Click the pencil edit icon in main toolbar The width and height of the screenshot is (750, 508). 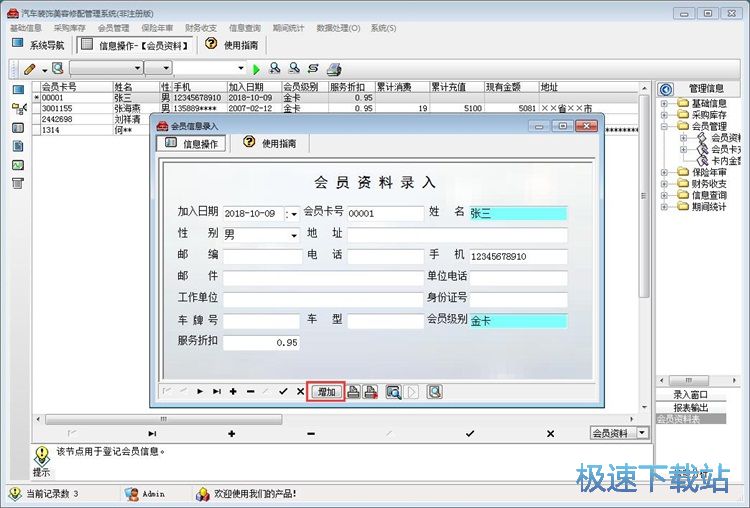point(29,69)
